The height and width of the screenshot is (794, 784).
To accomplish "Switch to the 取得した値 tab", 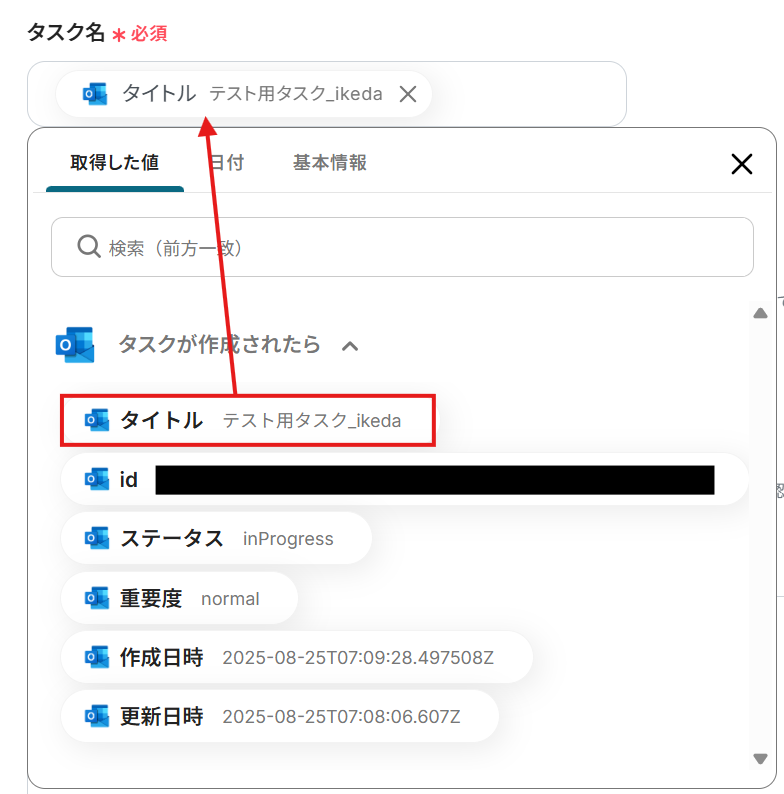I will (x=114, y=163).
